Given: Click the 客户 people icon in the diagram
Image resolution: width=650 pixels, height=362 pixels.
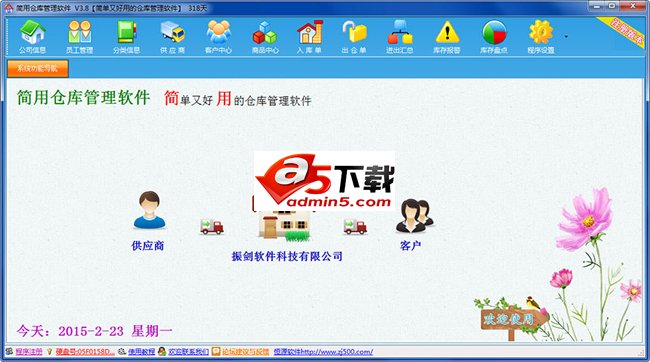Looking at the screenshot, I should point(414,215).
